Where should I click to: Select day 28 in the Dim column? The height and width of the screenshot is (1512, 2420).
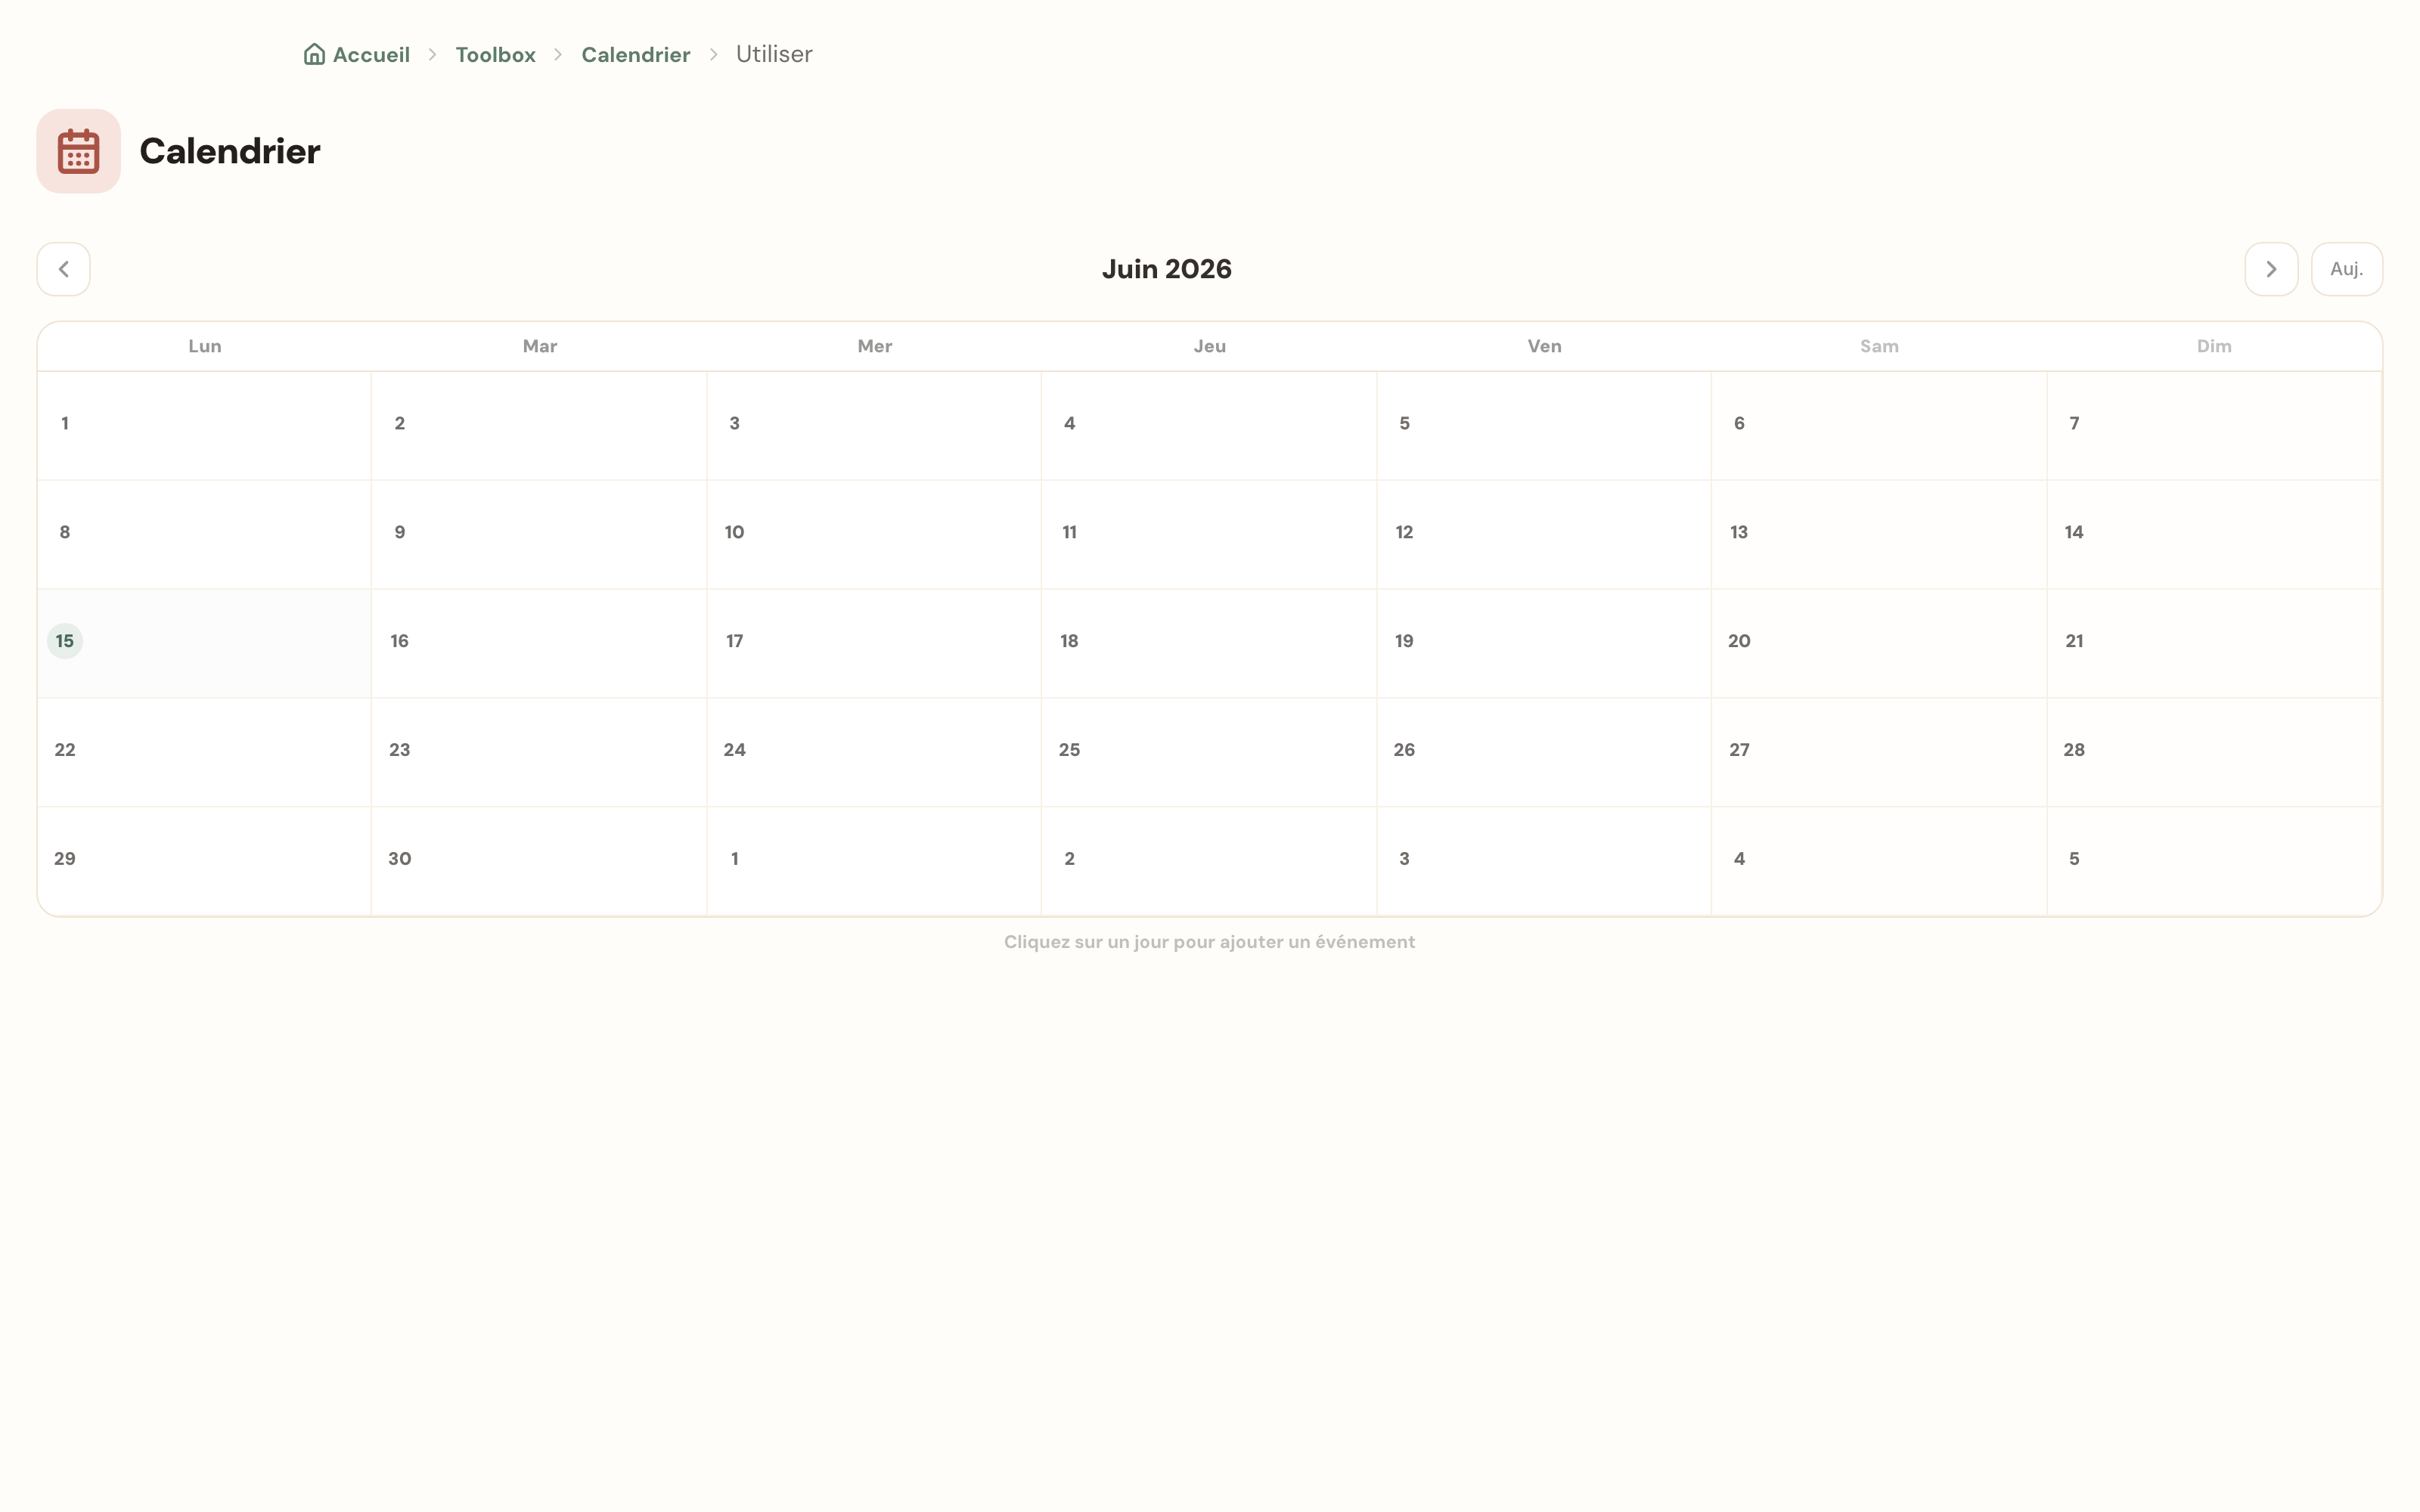point(2214,753)
